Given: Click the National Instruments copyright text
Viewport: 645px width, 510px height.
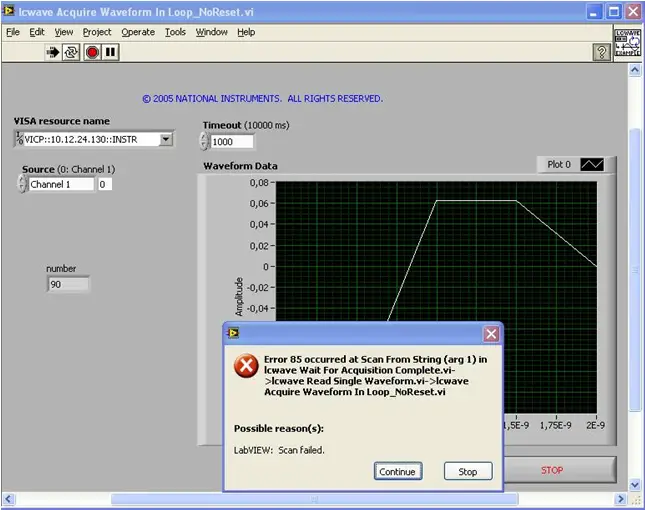Looking at the screenshot, I should (262, 99).
